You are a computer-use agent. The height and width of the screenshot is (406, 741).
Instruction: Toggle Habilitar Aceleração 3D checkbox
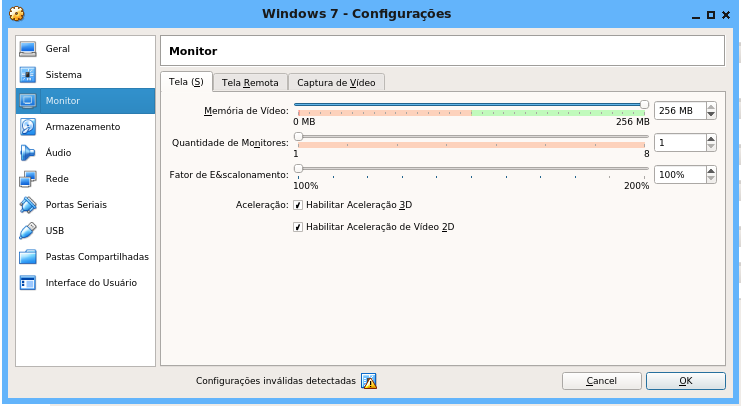pos(298,205)
